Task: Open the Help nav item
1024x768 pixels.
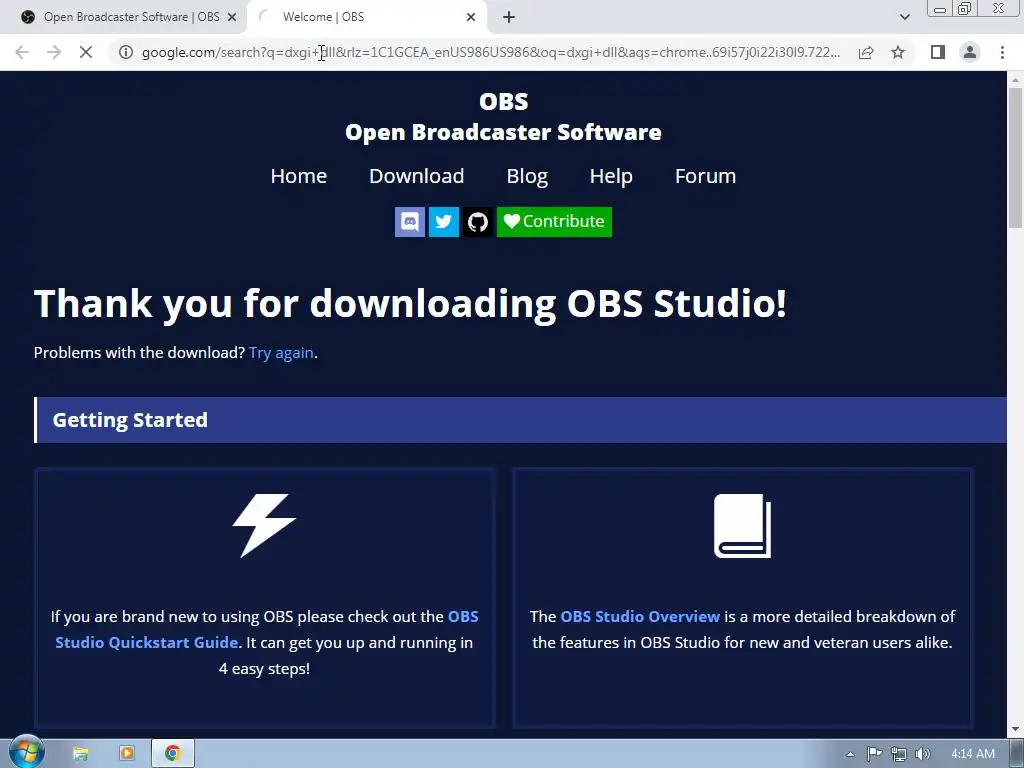Action: coord(611,176)
